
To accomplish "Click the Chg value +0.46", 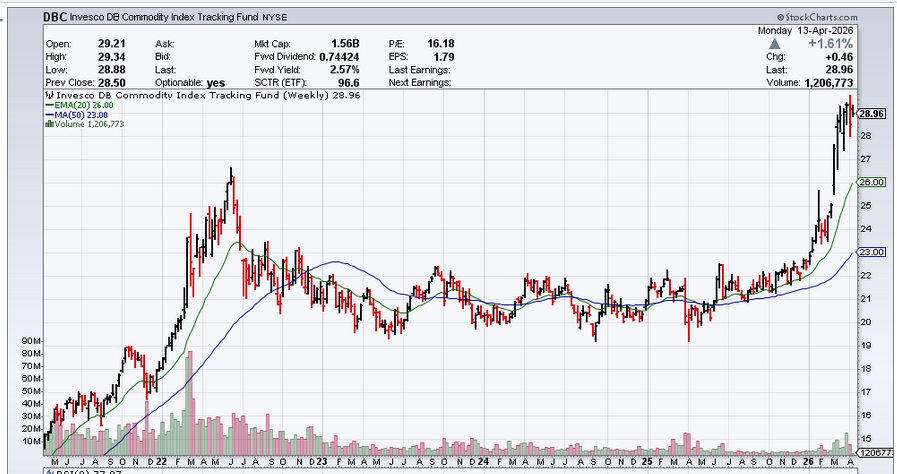I will click(839, 57).
